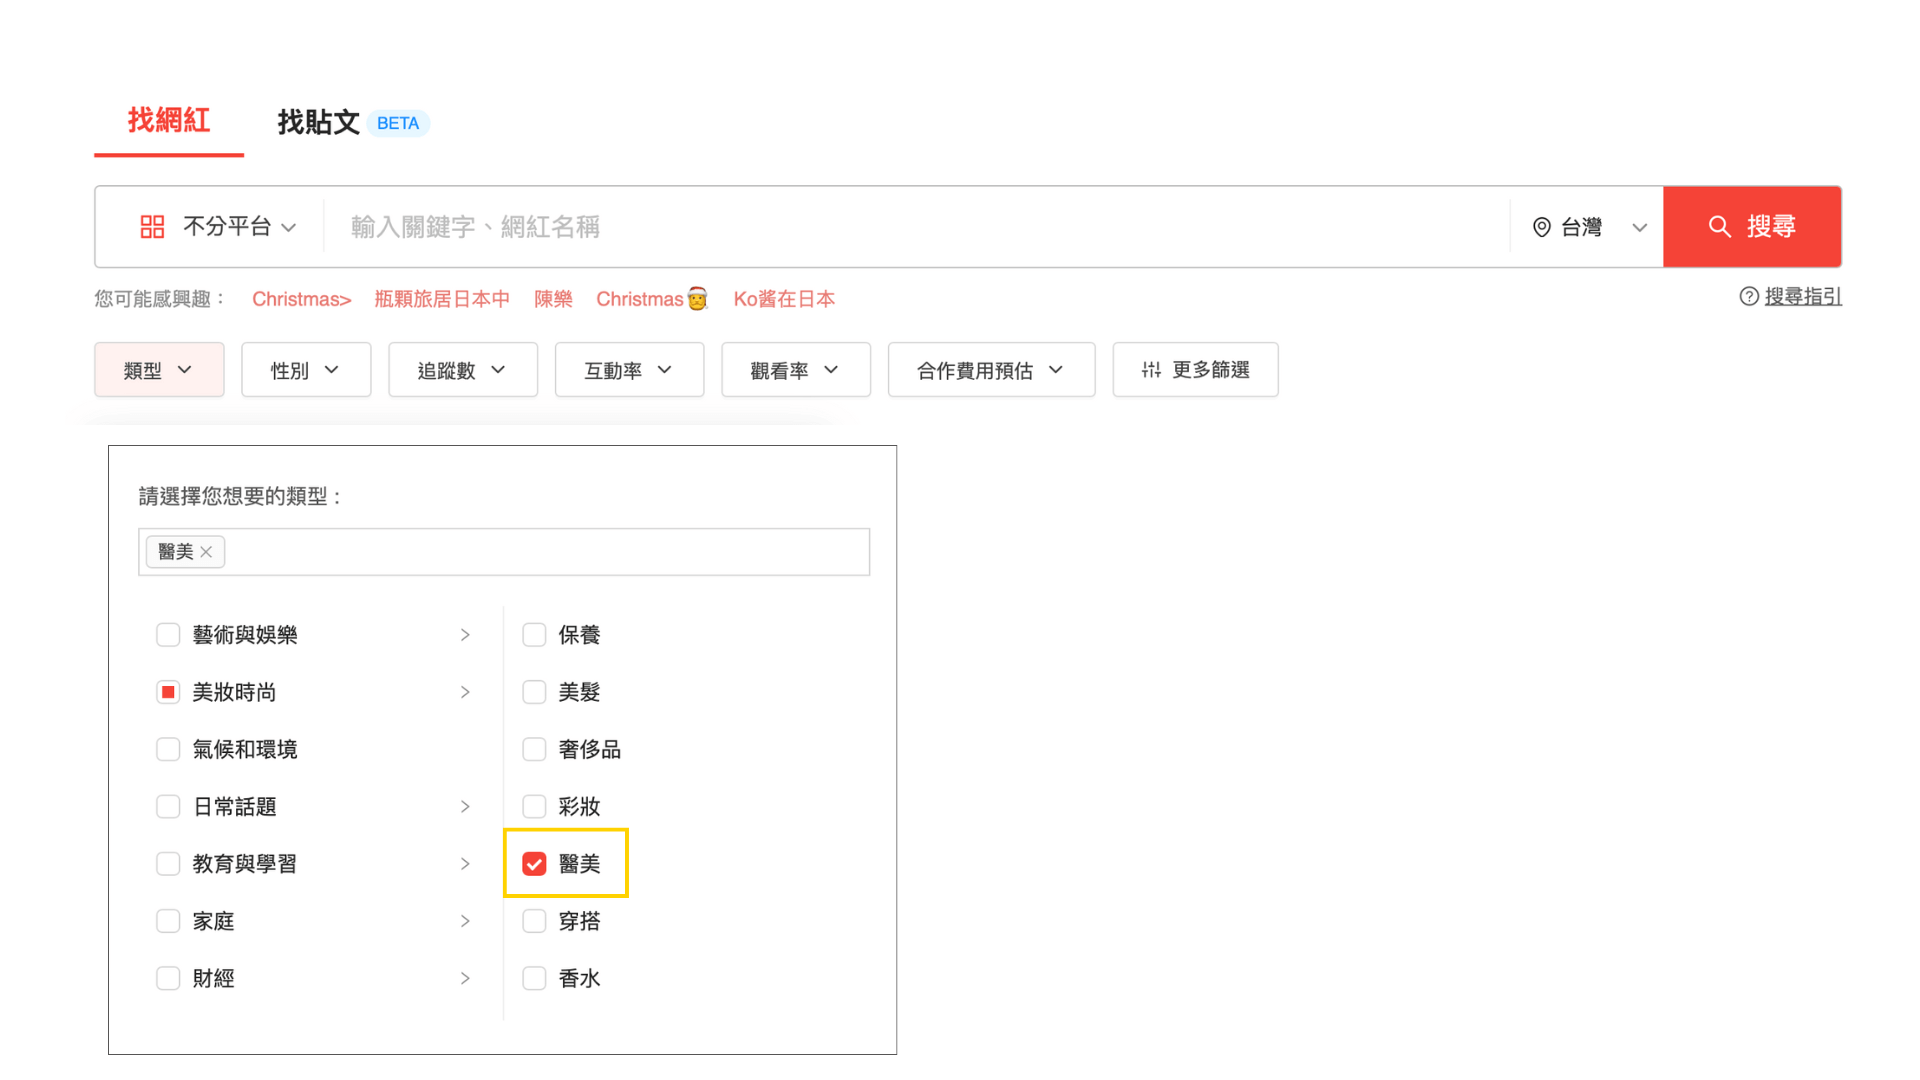Toggle the 美妝時尚 checkbox

point(168,692)
